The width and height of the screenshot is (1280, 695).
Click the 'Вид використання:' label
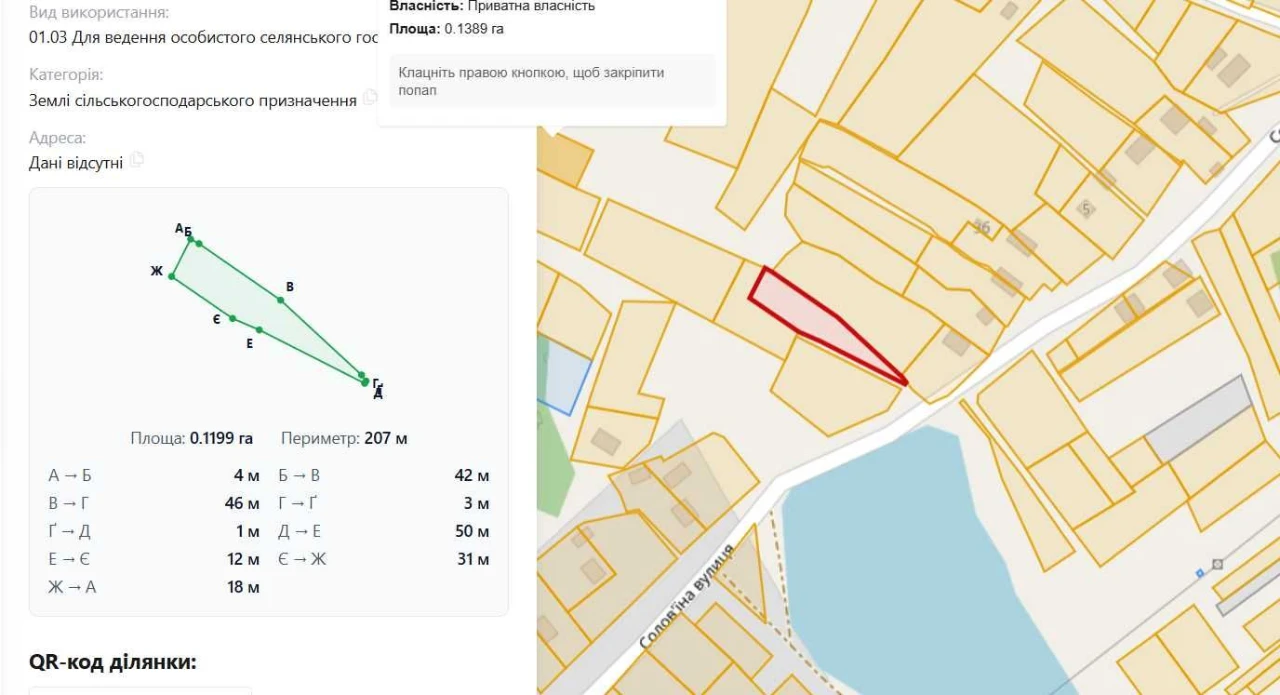click(99, 13)
